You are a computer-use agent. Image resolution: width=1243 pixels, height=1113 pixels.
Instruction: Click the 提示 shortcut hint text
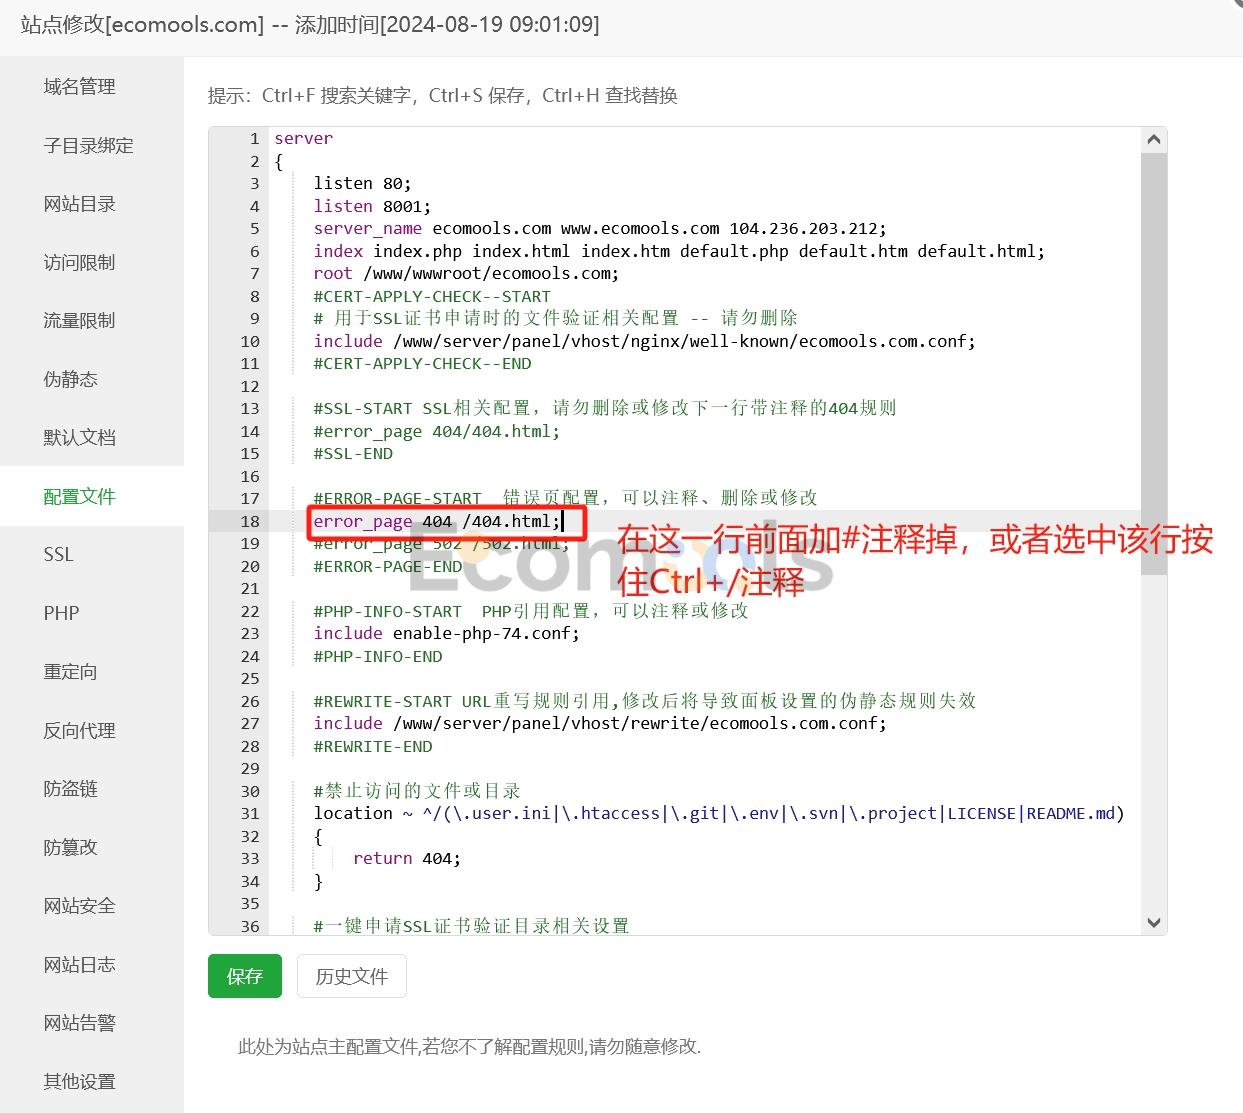(x=443, y=96)
